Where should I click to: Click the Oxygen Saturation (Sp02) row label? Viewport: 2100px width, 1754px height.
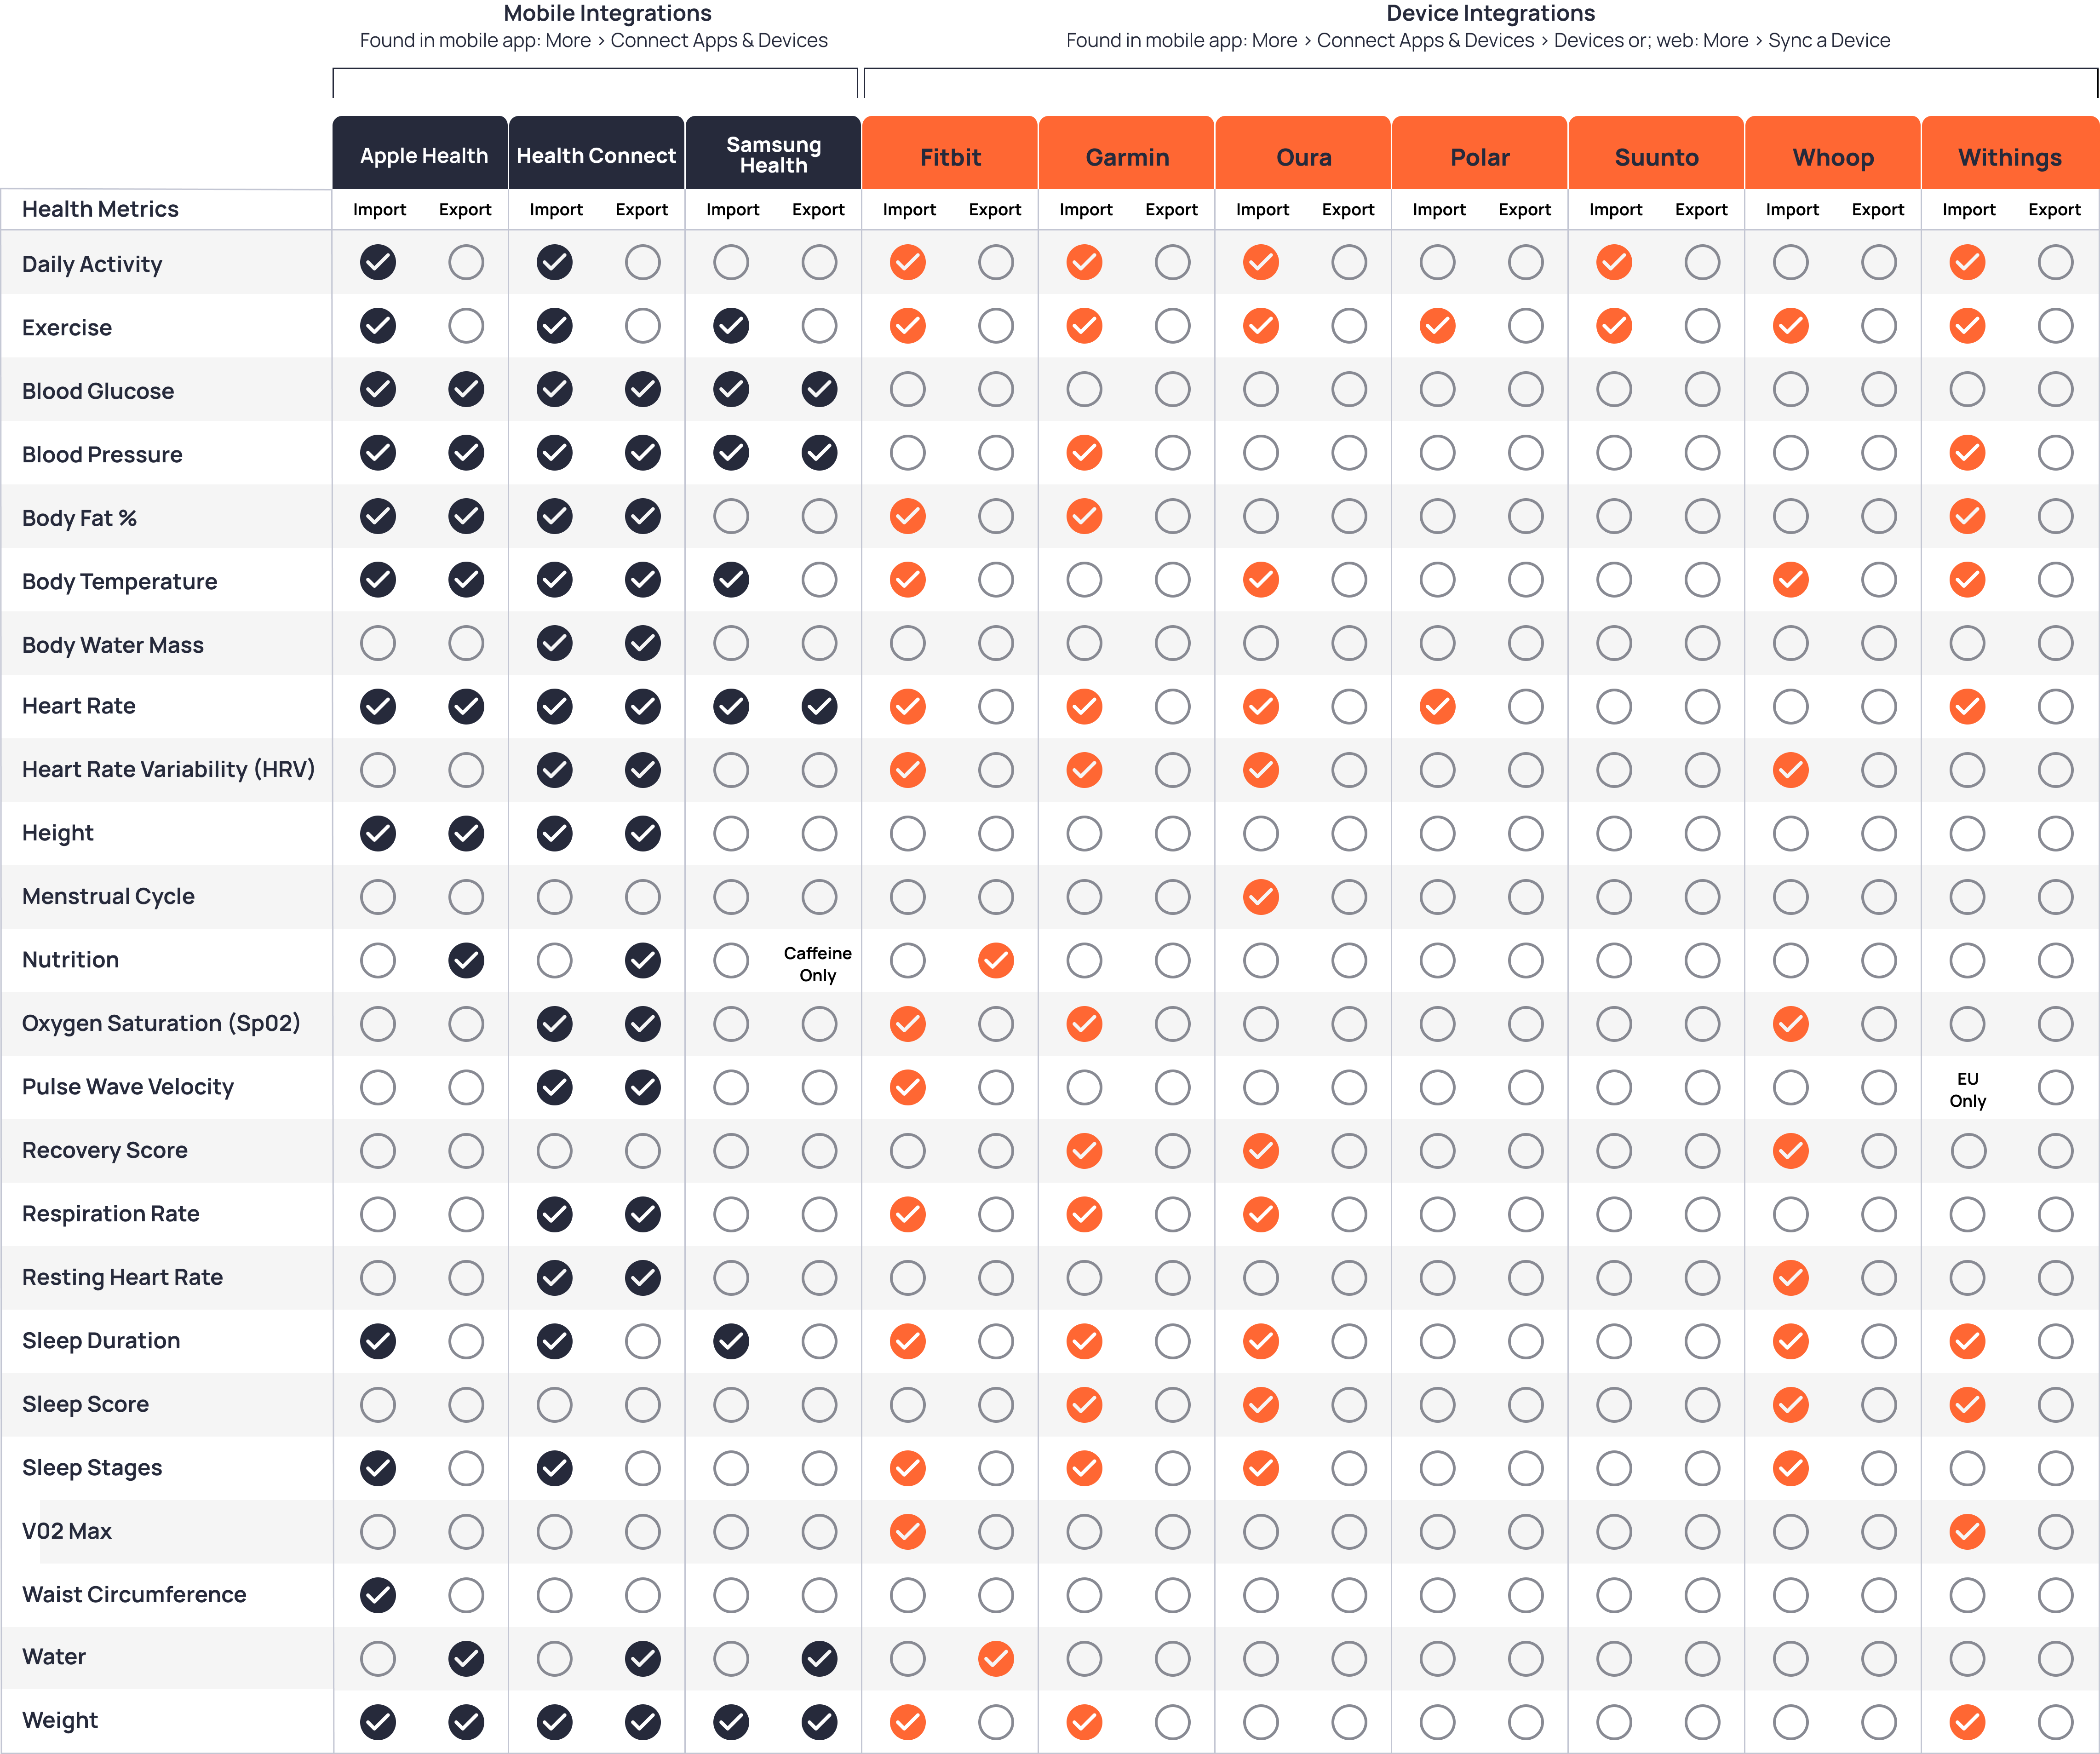point(161,1024)
